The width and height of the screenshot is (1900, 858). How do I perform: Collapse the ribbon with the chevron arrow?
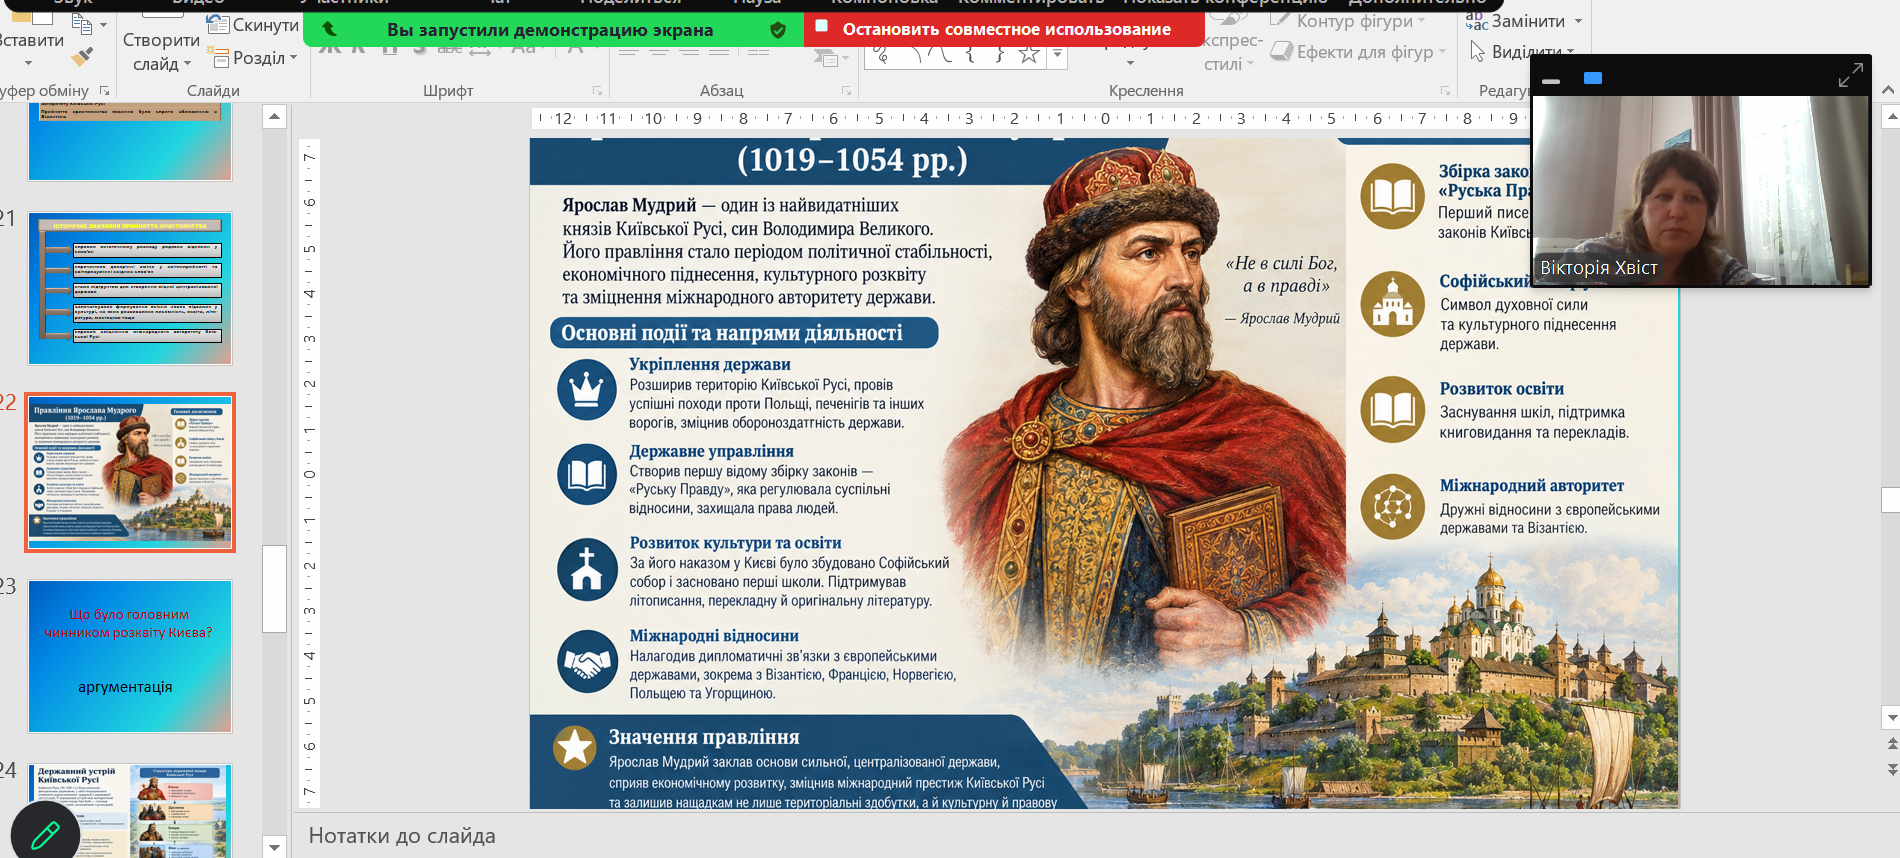click(x=1887, y=90)
